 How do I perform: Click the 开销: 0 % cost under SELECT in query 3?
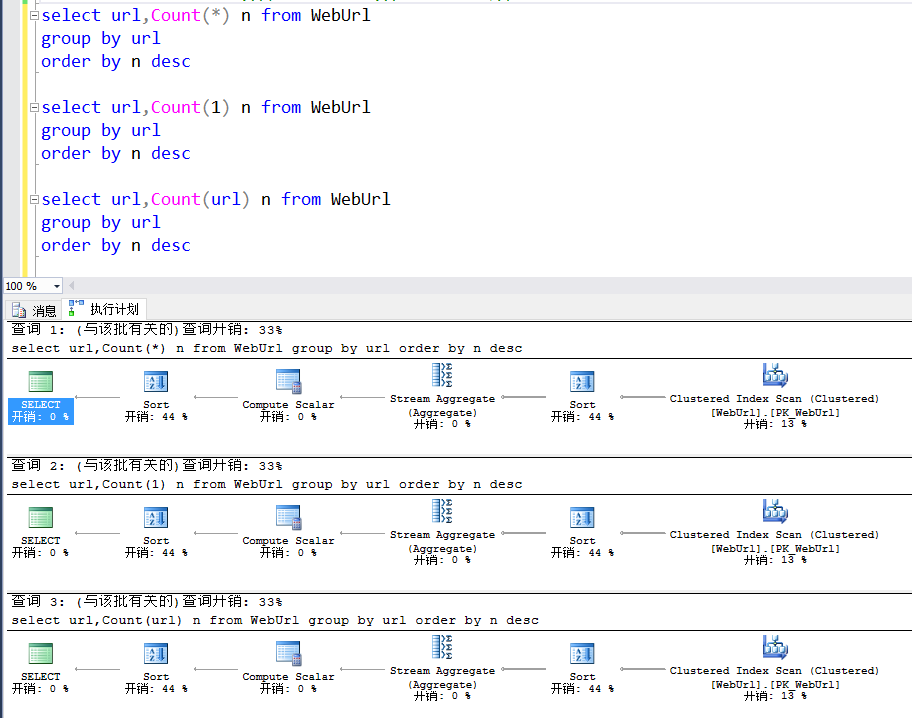(41, 689)
